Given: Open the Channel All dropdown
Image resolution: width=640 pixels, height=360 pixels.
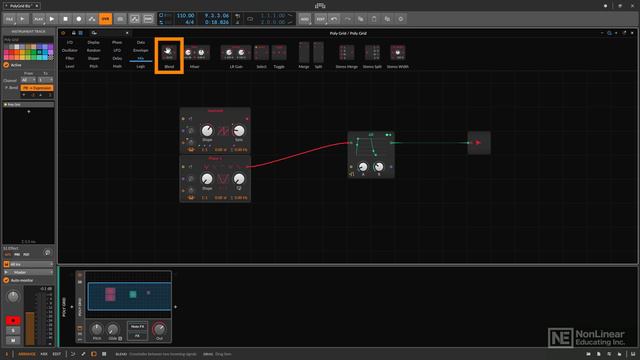Looking at the screenshot, I should pos(28,80).
